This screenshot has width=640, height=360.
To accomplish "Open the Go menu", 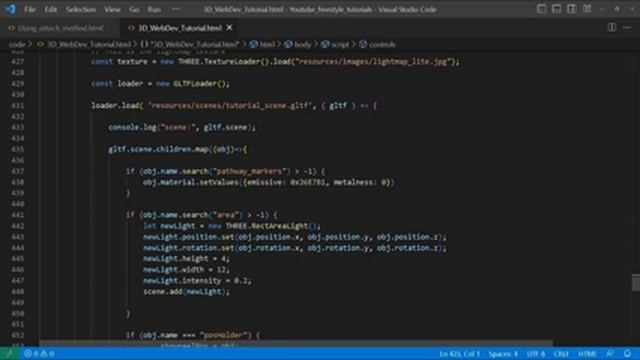I will (134, 9).
